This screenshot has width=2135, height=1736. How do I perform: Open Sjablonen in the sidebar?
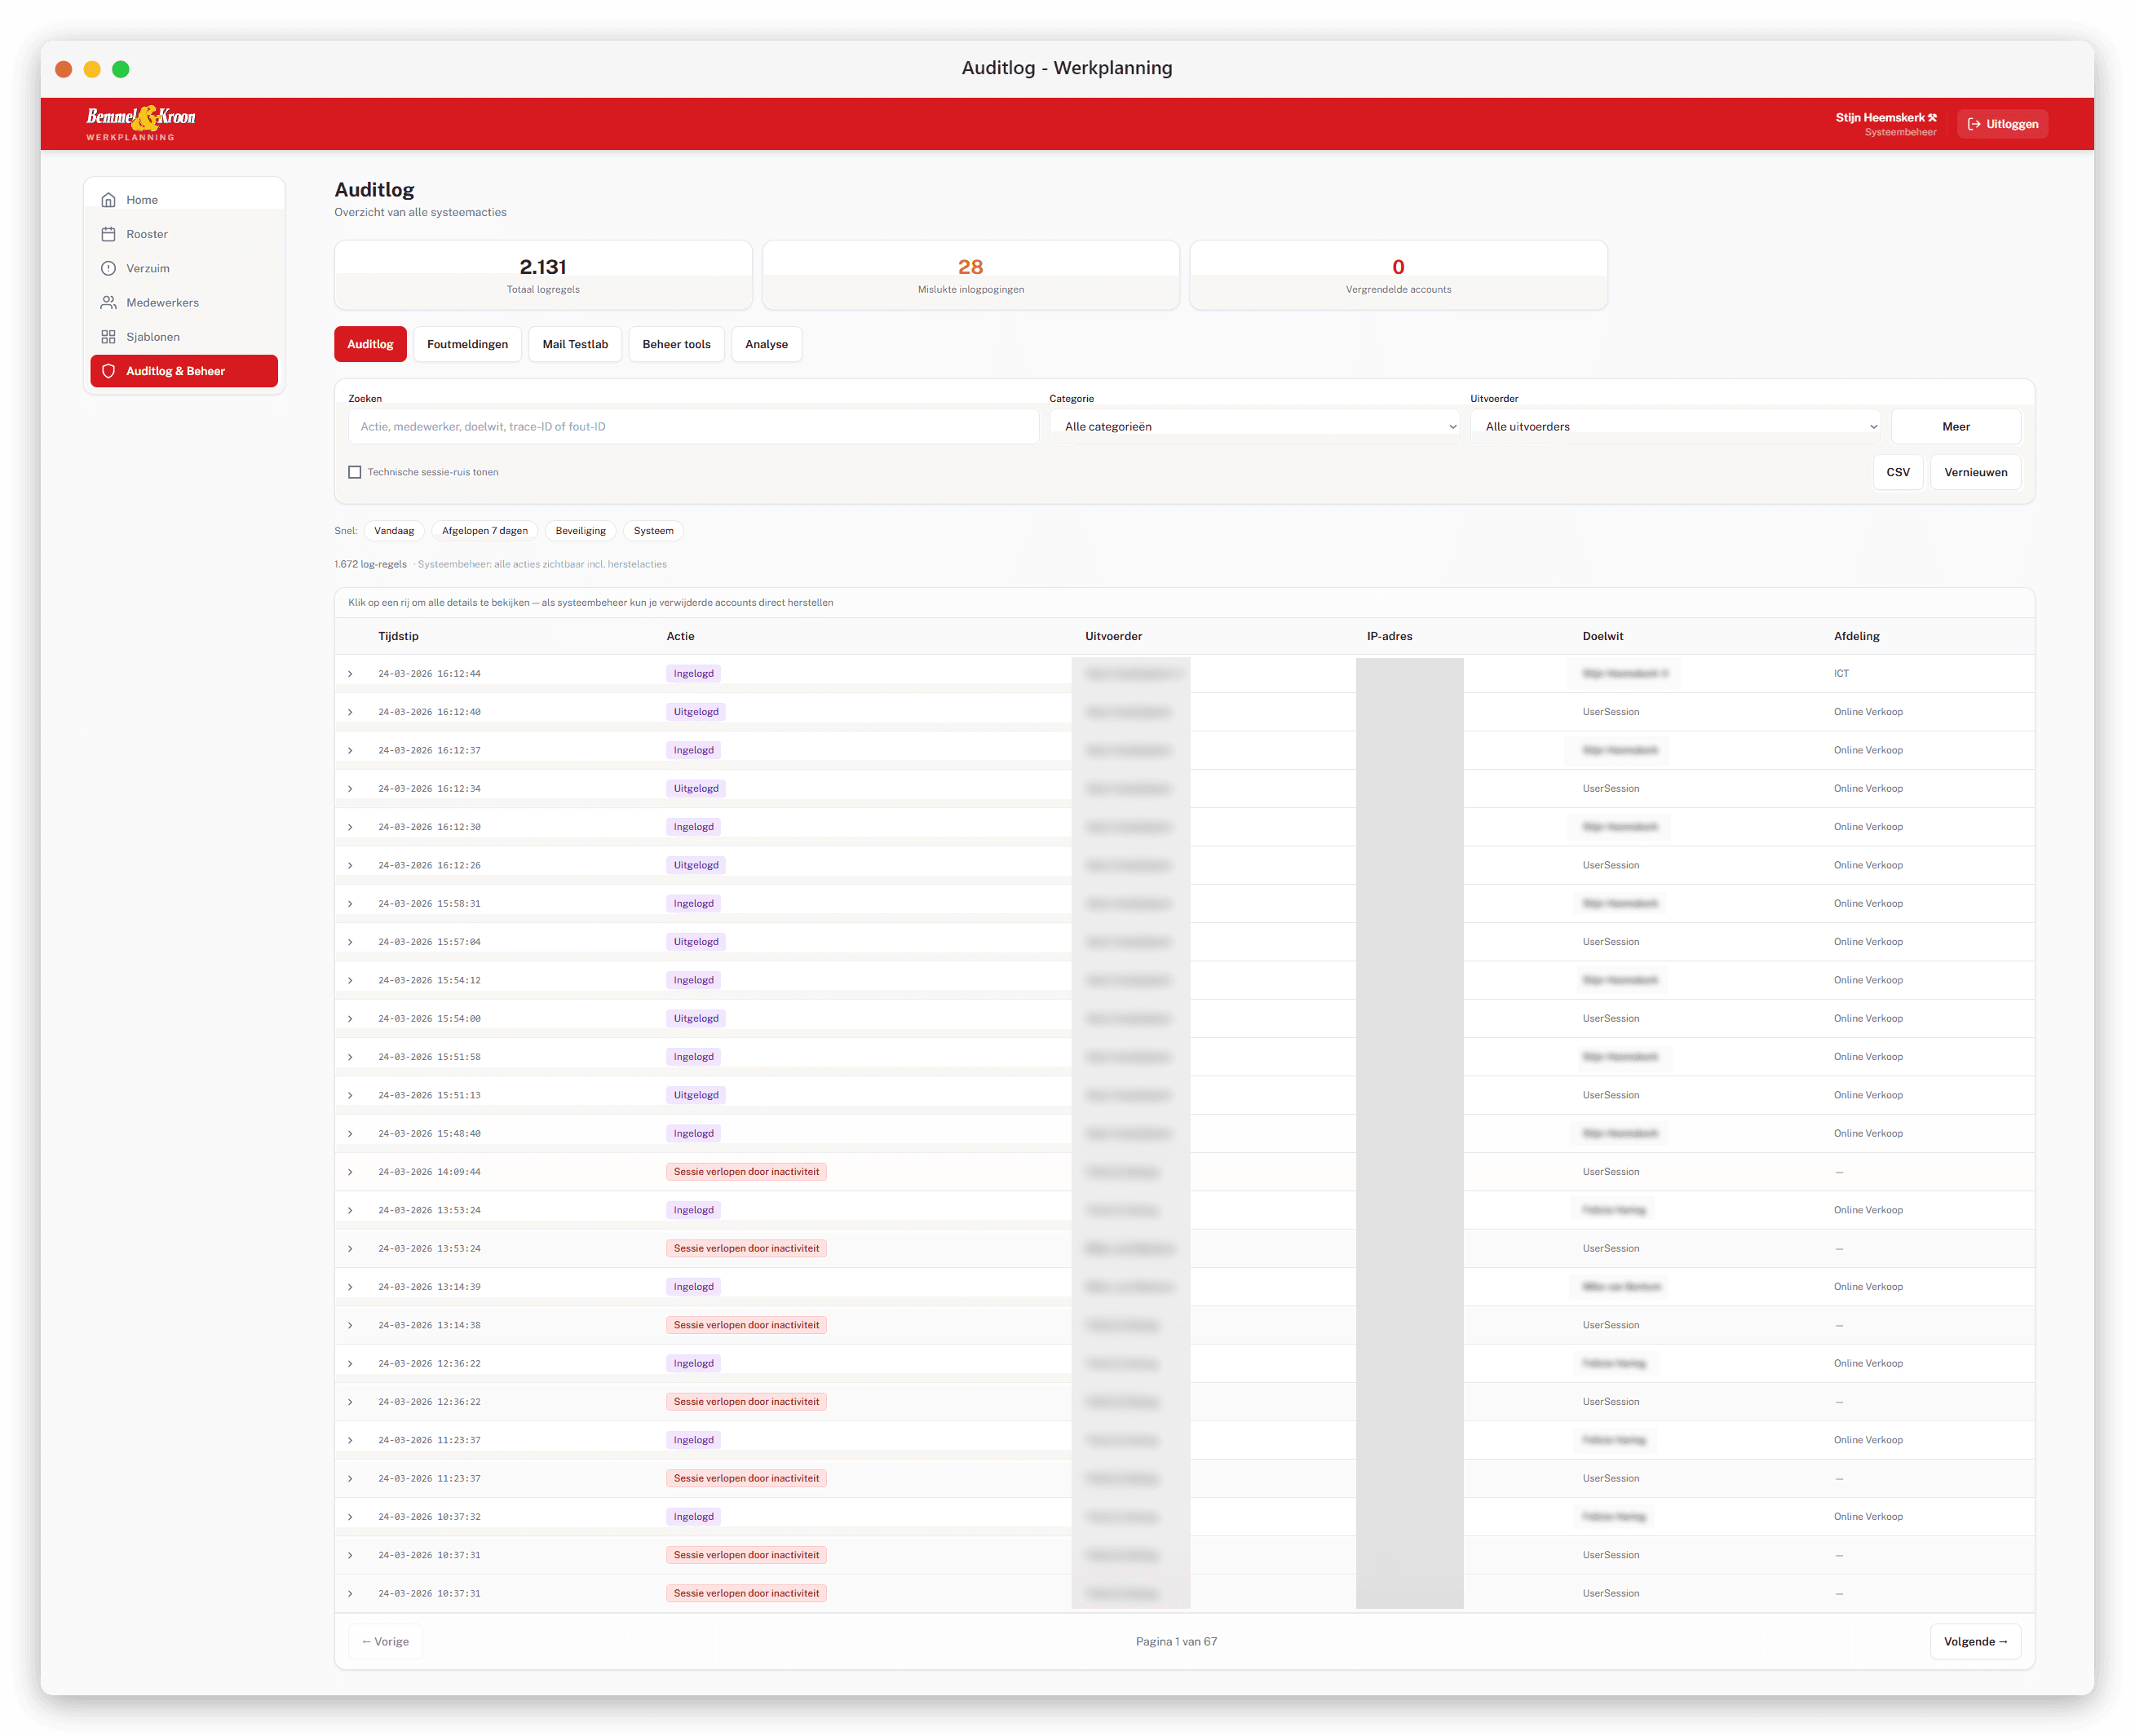(x=184, y=337)
